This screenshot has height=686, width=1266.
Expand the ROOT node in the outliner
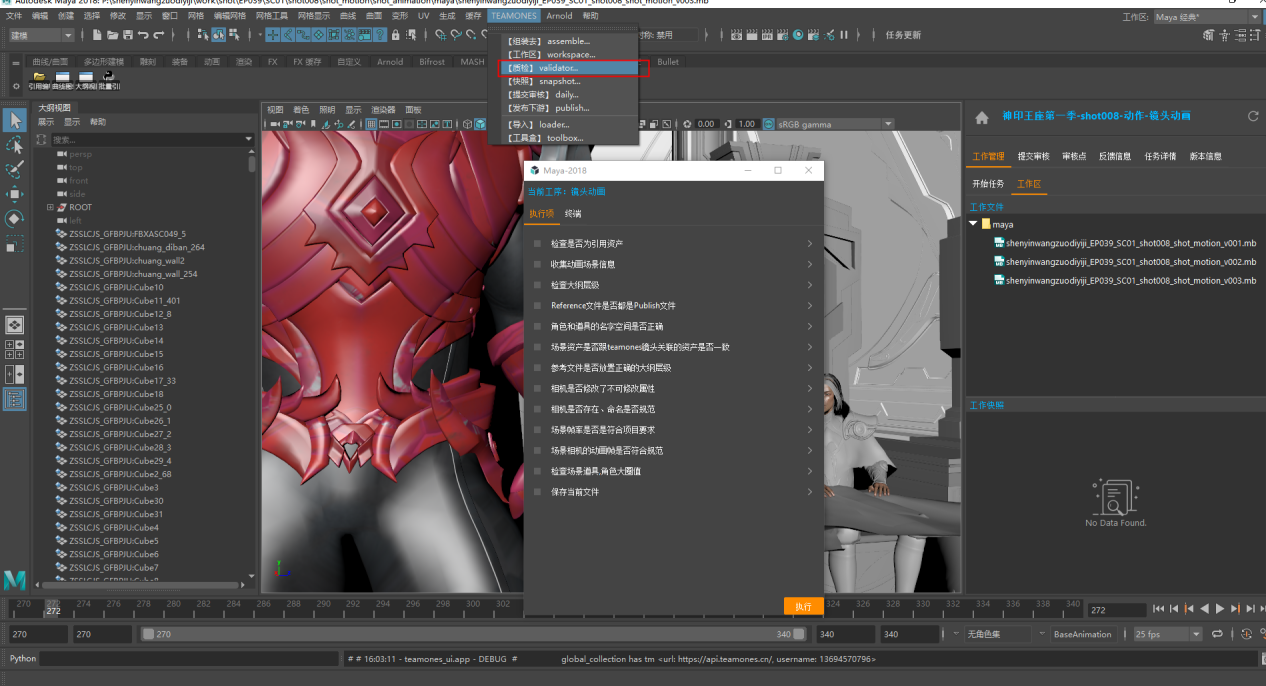pyautogui.click(x=50, y=207)
